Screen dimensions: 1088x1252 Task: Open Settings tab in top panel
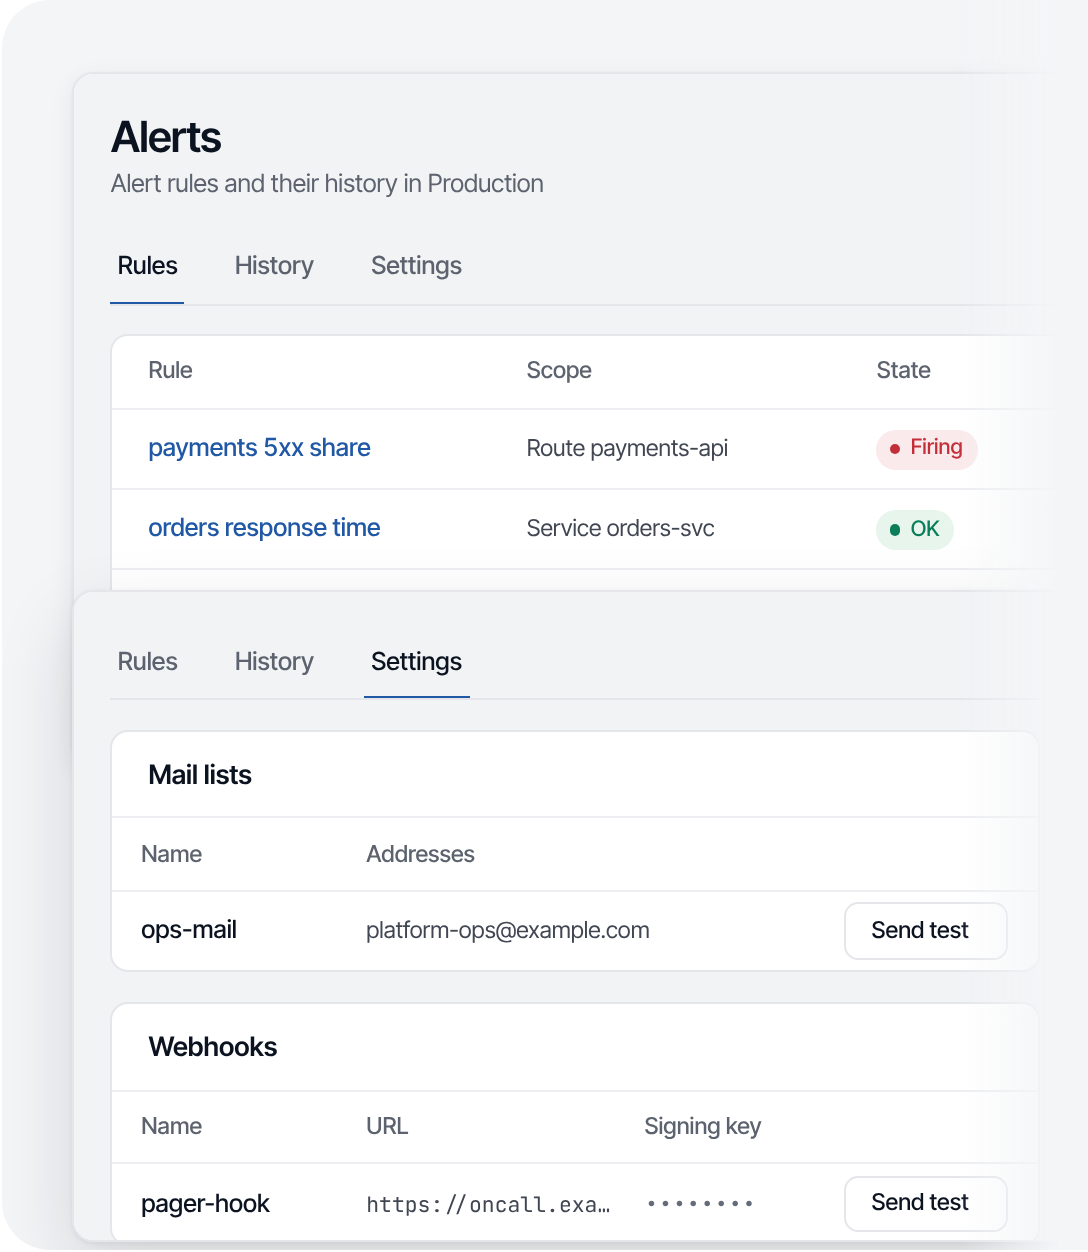(416, 266)
